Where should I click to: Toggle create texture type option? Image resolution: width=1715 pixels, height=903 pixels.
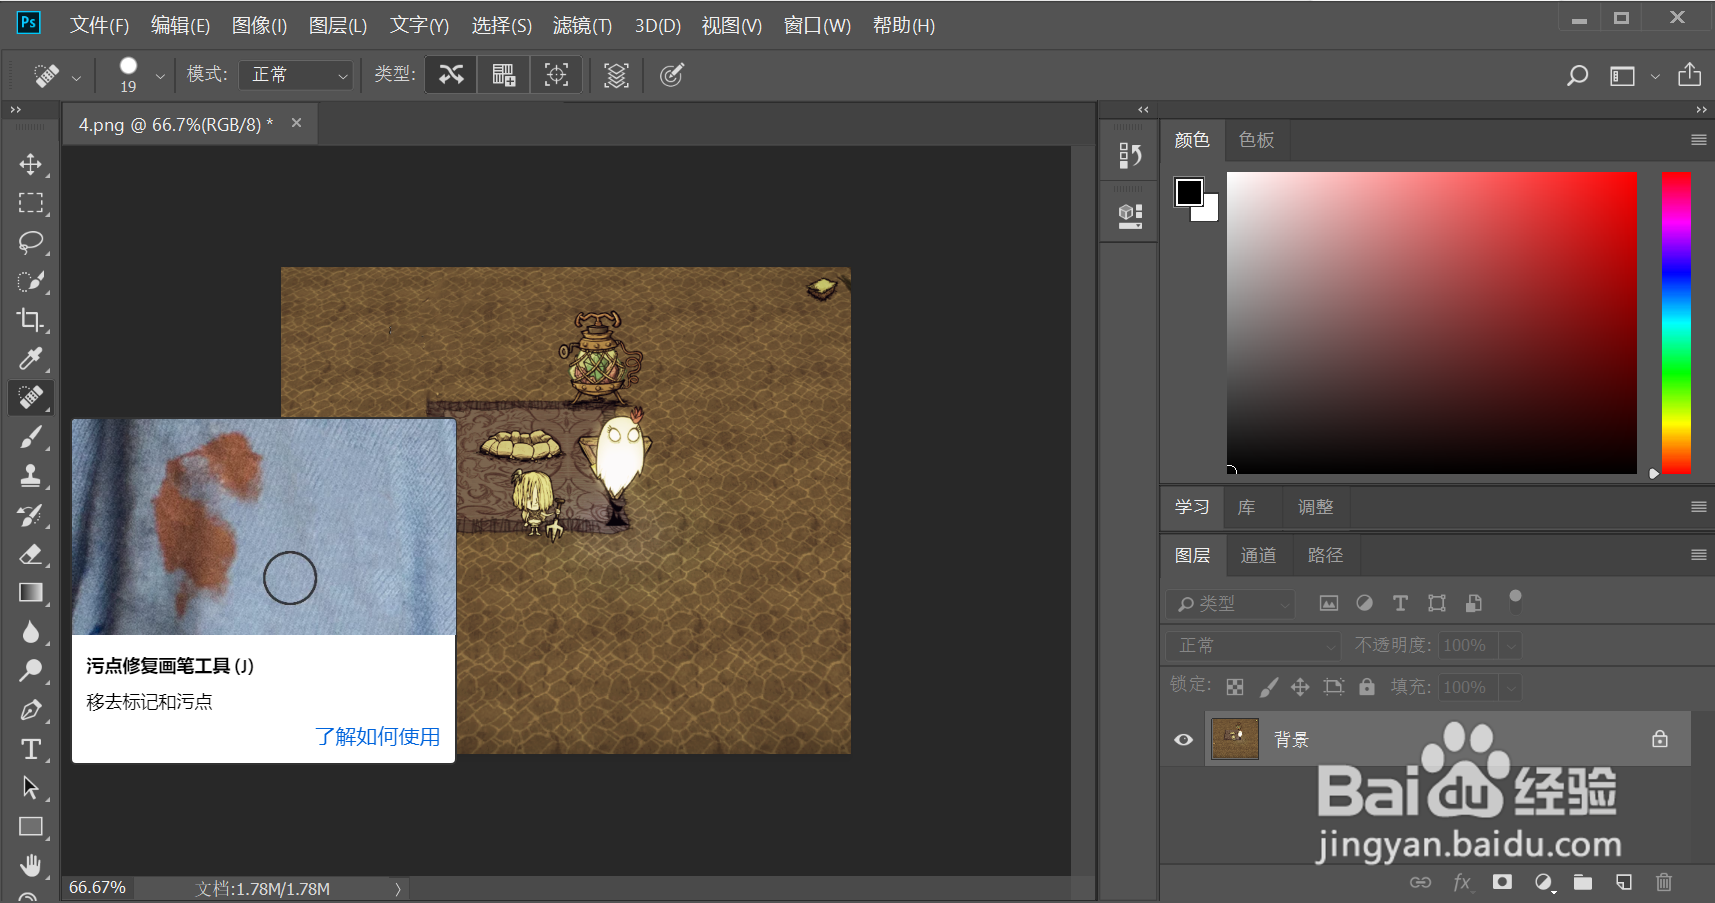click(503, 75)
